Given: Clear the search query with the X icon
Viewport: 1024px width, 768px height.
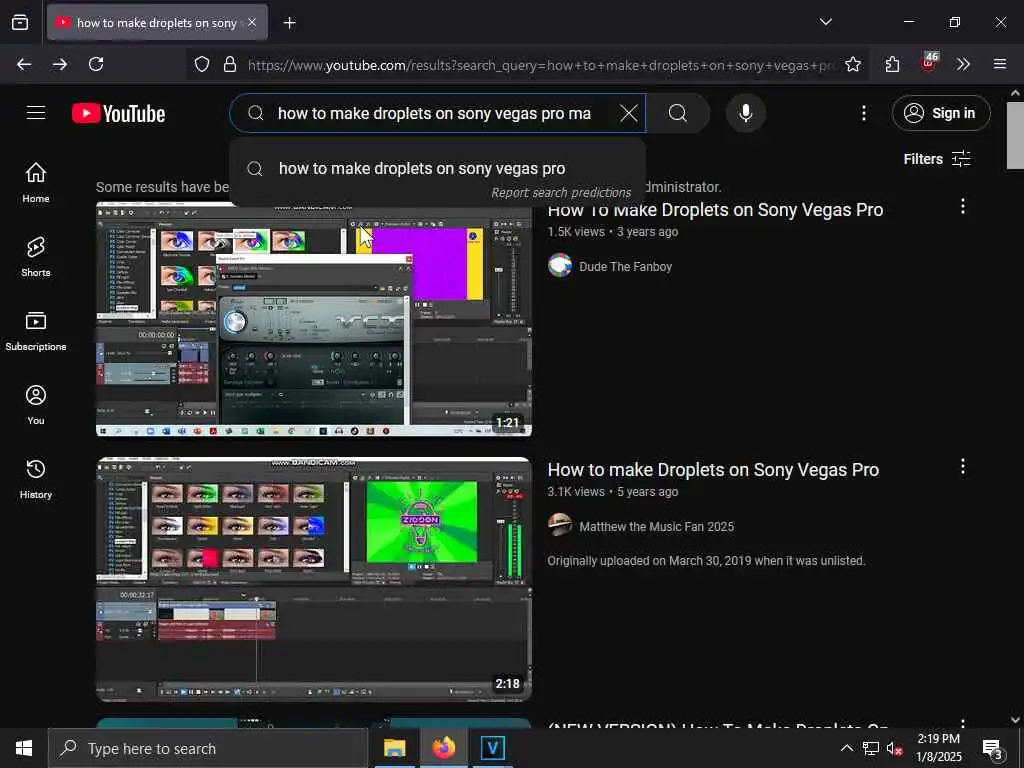Looking at the screenshot, I should (x=629, y=114).
